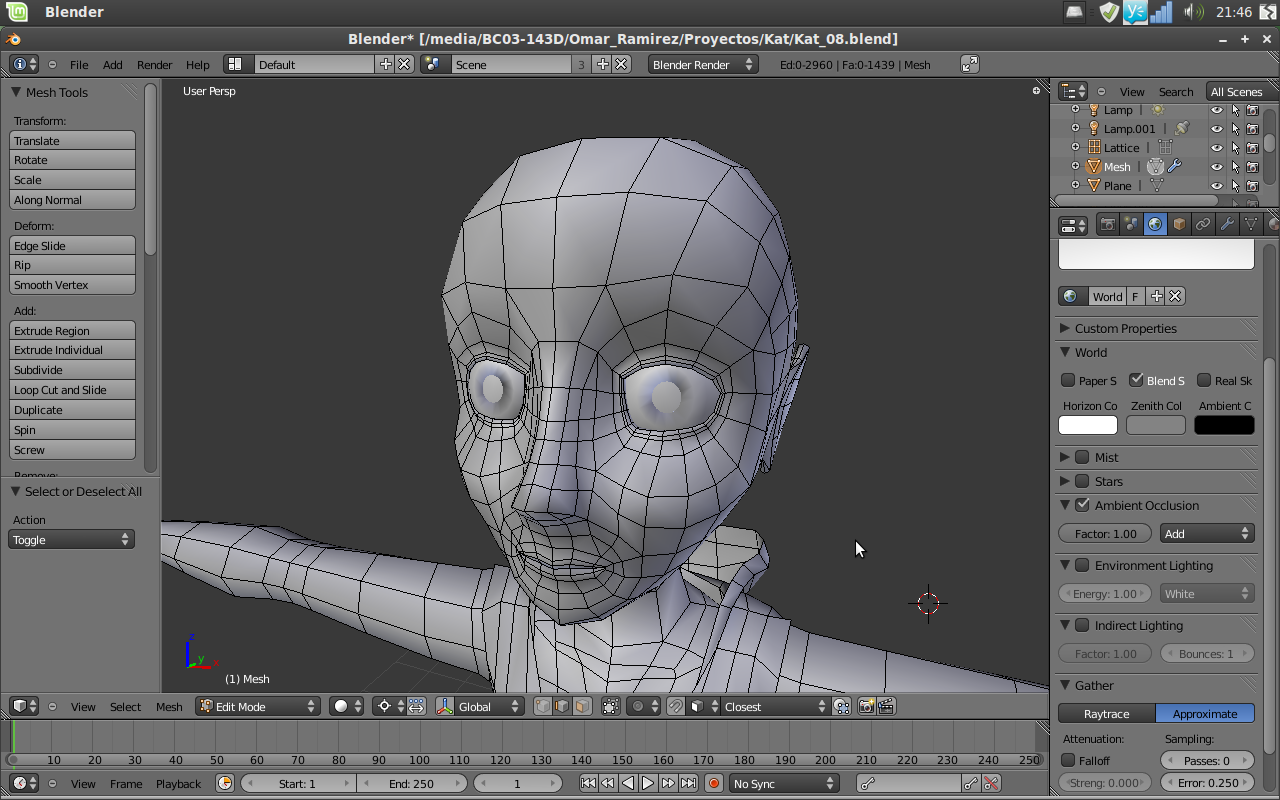The width and height of the screenshot is (1280, 800).
Task: Click the Subdivide button in Mesh Tools
Action: (72, 370)
